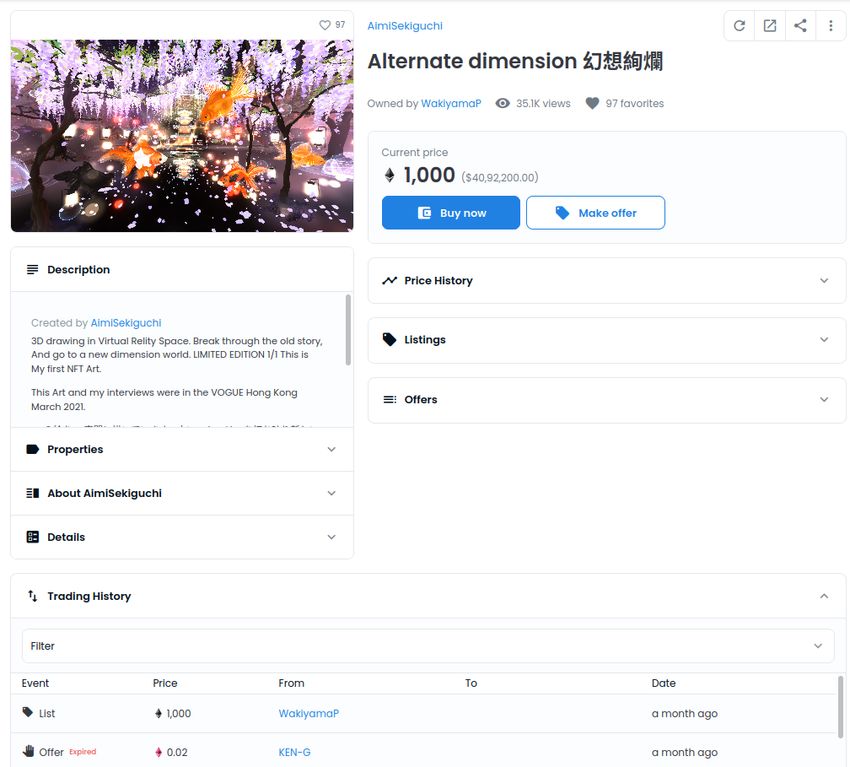Click the share icon
This screenshot has height=767, width=850.
(x=800, y=25)
